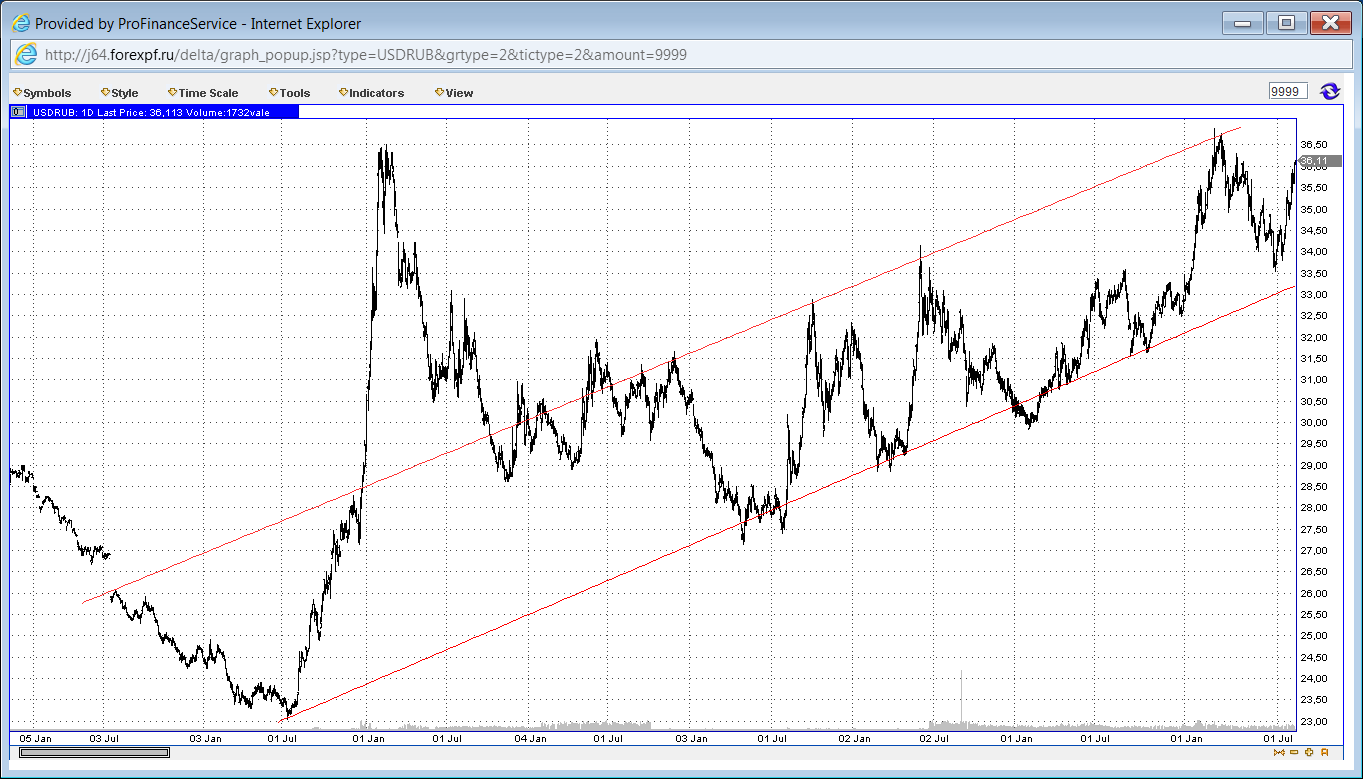The height and width of the screenshot is (779, 1363).
Task: Click the 36,50 price axis label
Action: [1314, 145]
